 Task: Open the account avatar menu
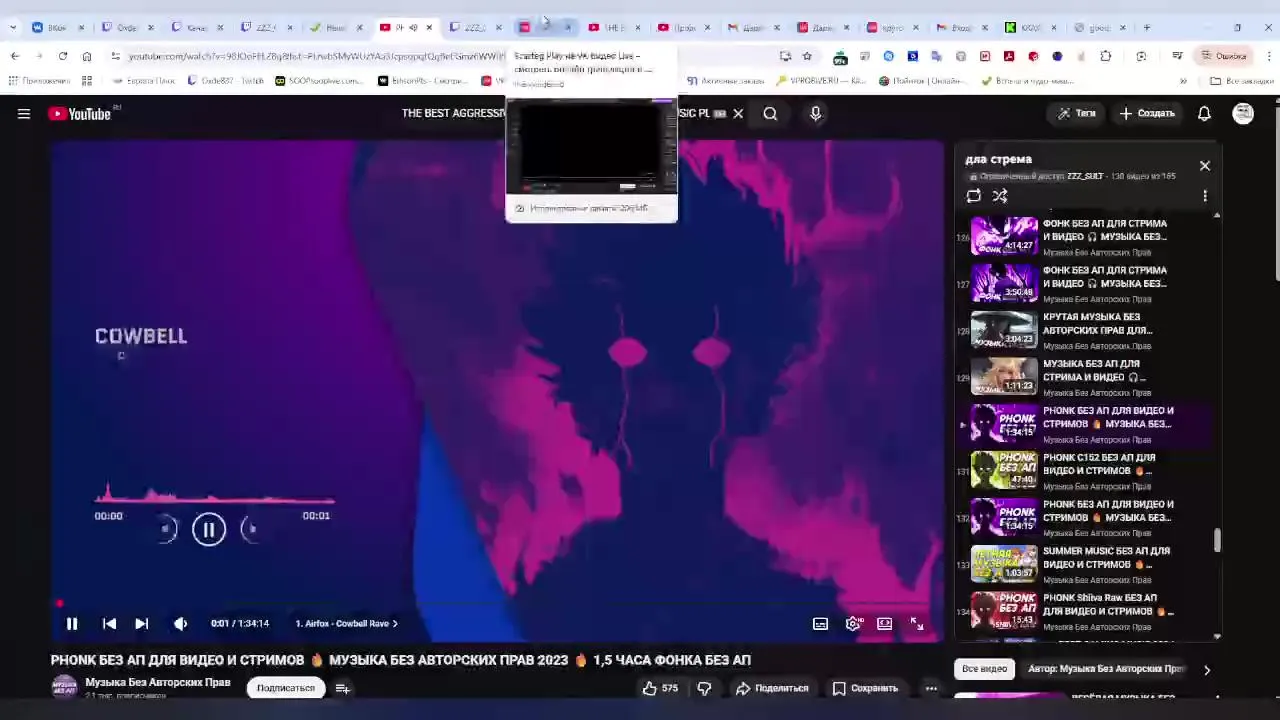(x=1243, y=114)
